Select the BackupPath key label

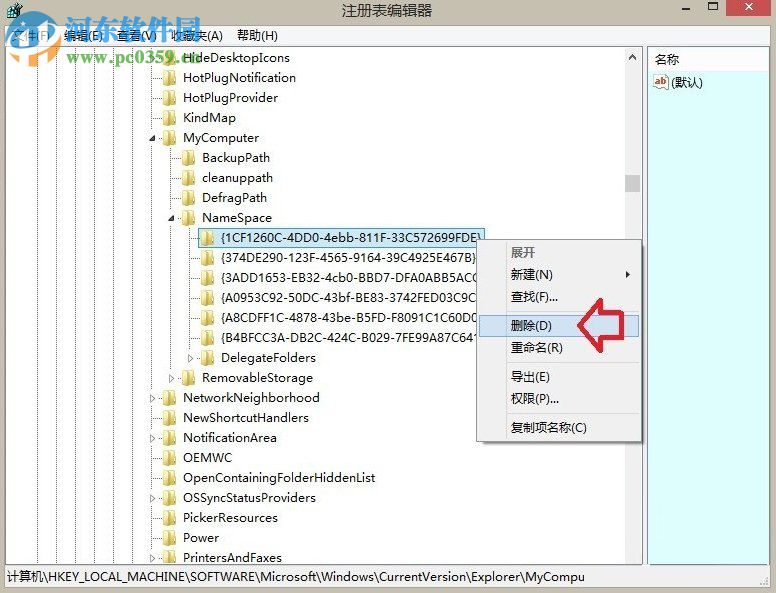pyautogui.click(x=236, y=158)
